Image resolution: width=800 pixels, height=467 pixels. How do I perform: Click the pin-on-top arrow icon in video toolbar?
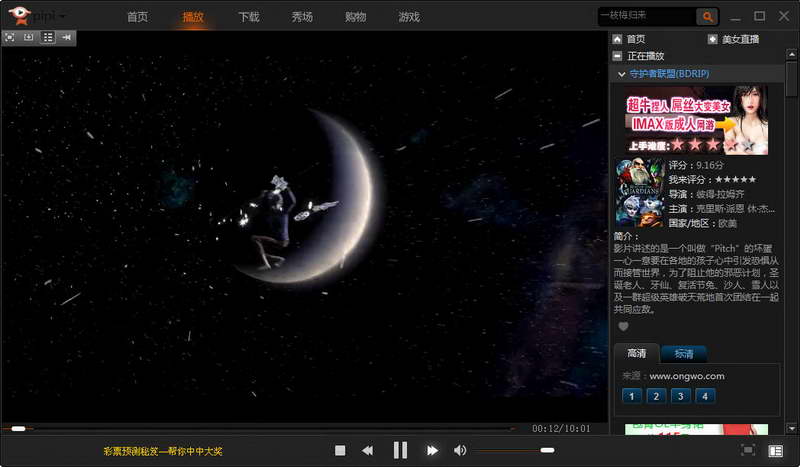tap(66, 37)
